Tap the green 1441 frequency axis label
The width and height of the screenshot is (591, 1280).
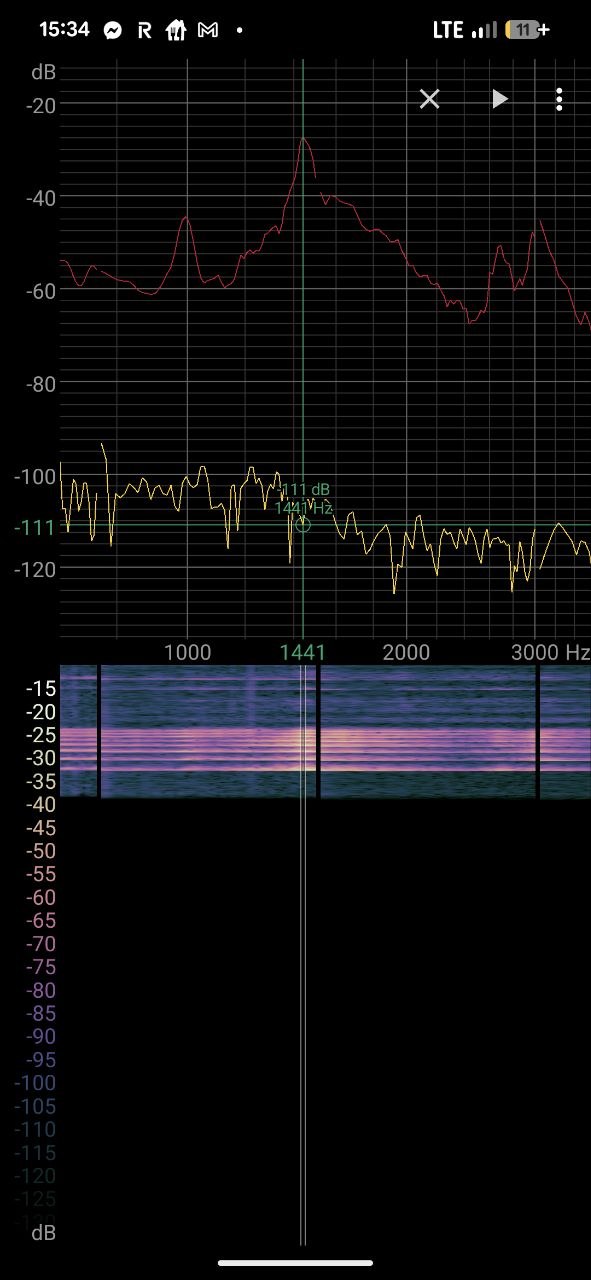click(x=303, y=652)
